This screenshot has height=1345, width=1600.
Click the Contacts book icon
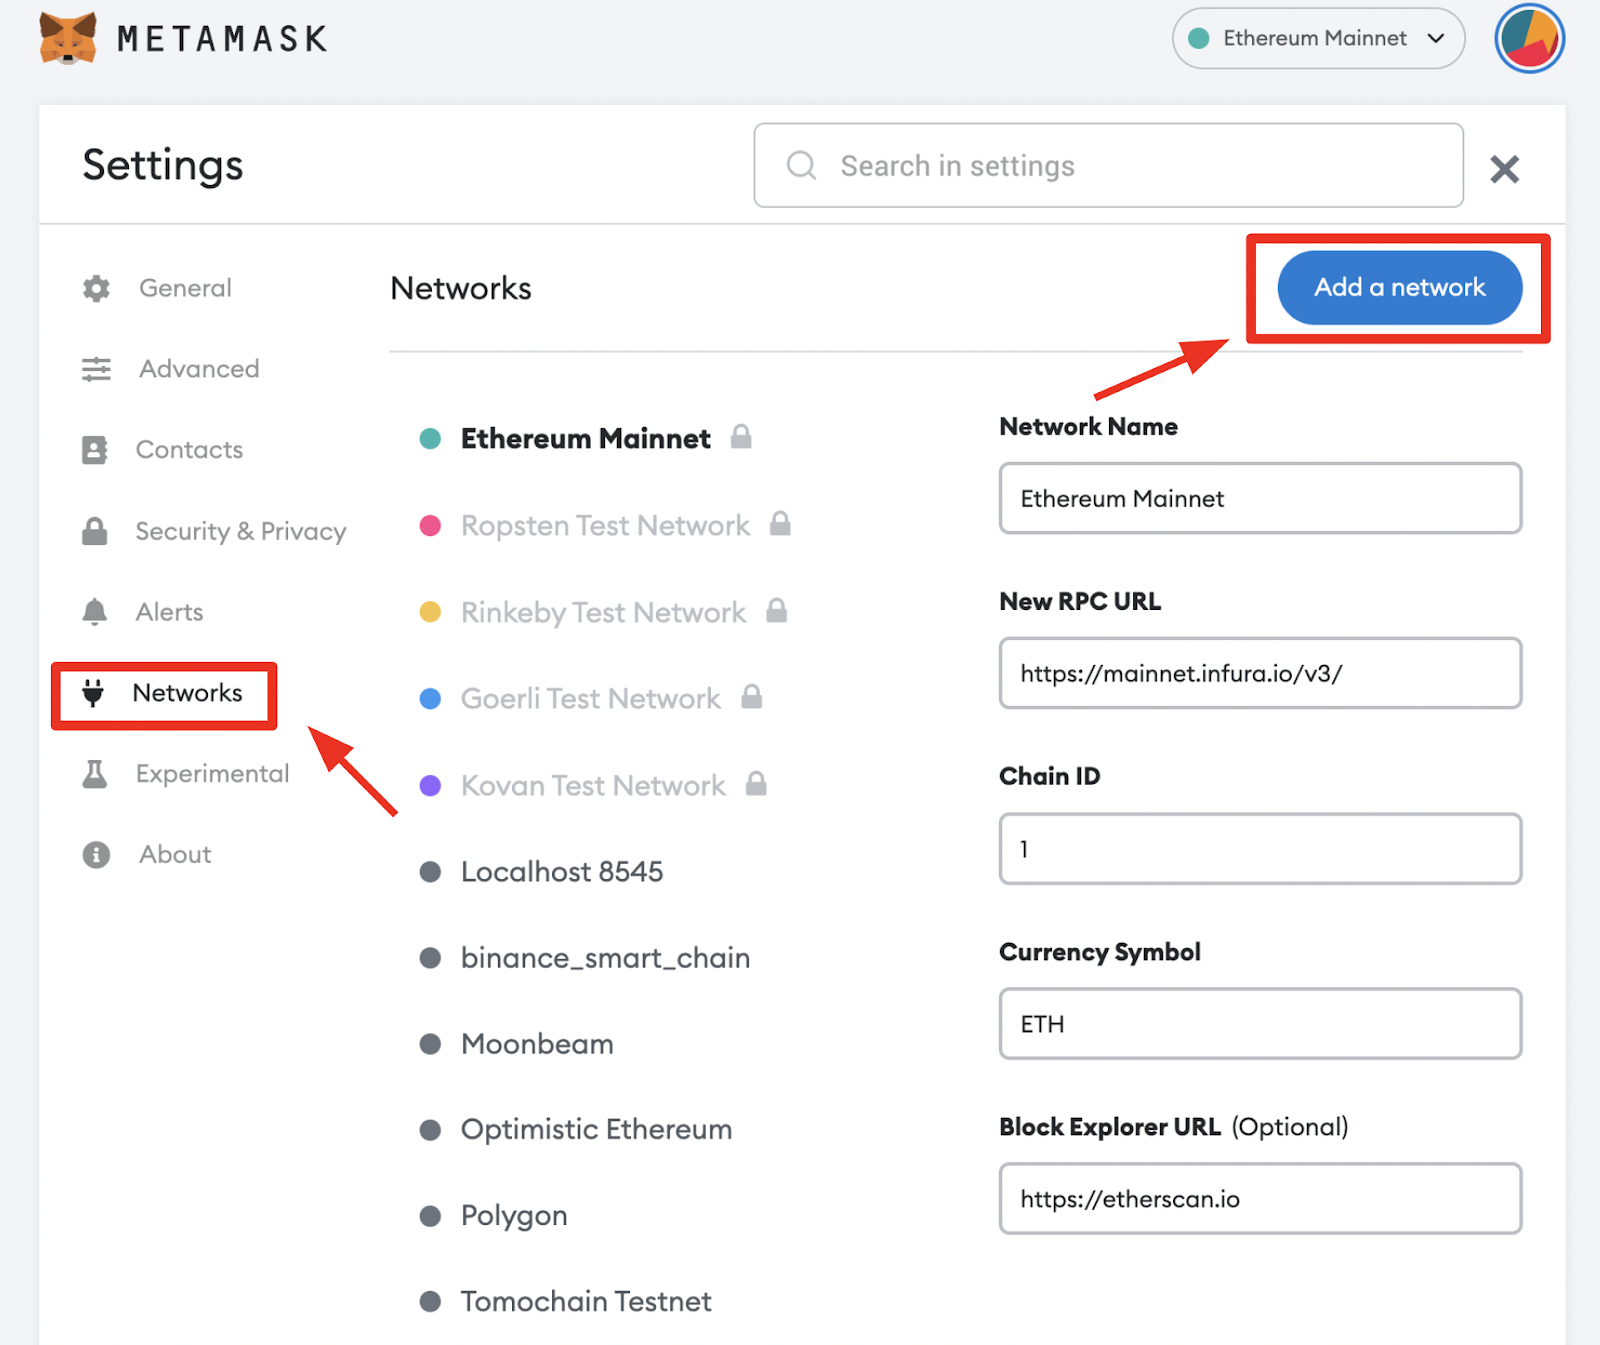click(x=94, y=450)
